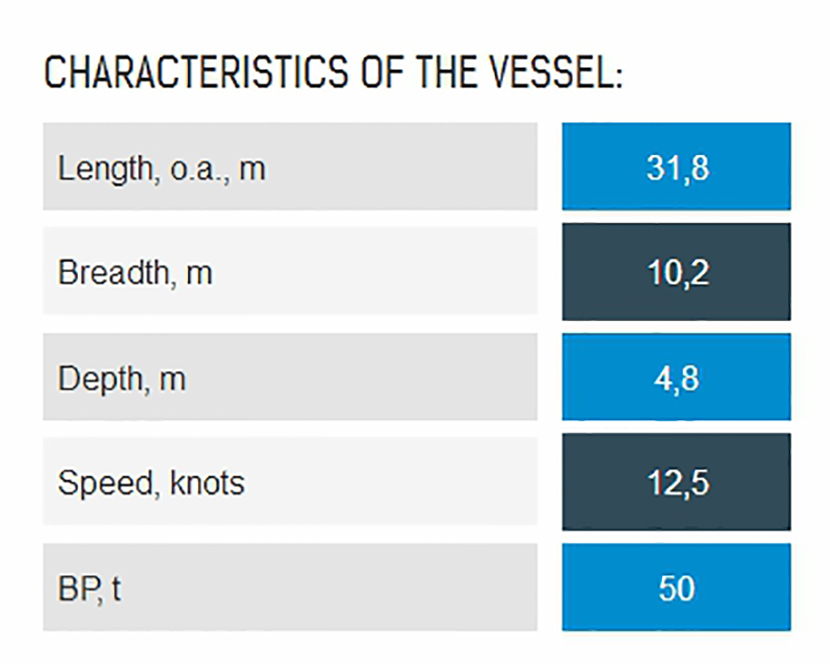Screen dimensions: 830x664
Task: Select the "Speed, knots" label row
Action: coord(290,483)
